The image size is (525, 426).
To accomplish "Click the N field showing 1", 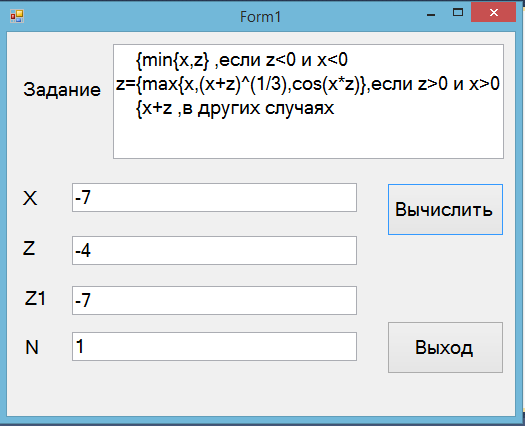I will 214,346.
